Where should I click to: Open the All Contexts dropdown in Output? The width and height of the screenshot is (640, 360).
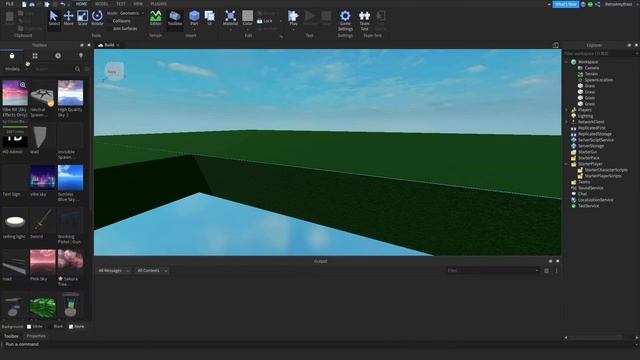[152, 271]
